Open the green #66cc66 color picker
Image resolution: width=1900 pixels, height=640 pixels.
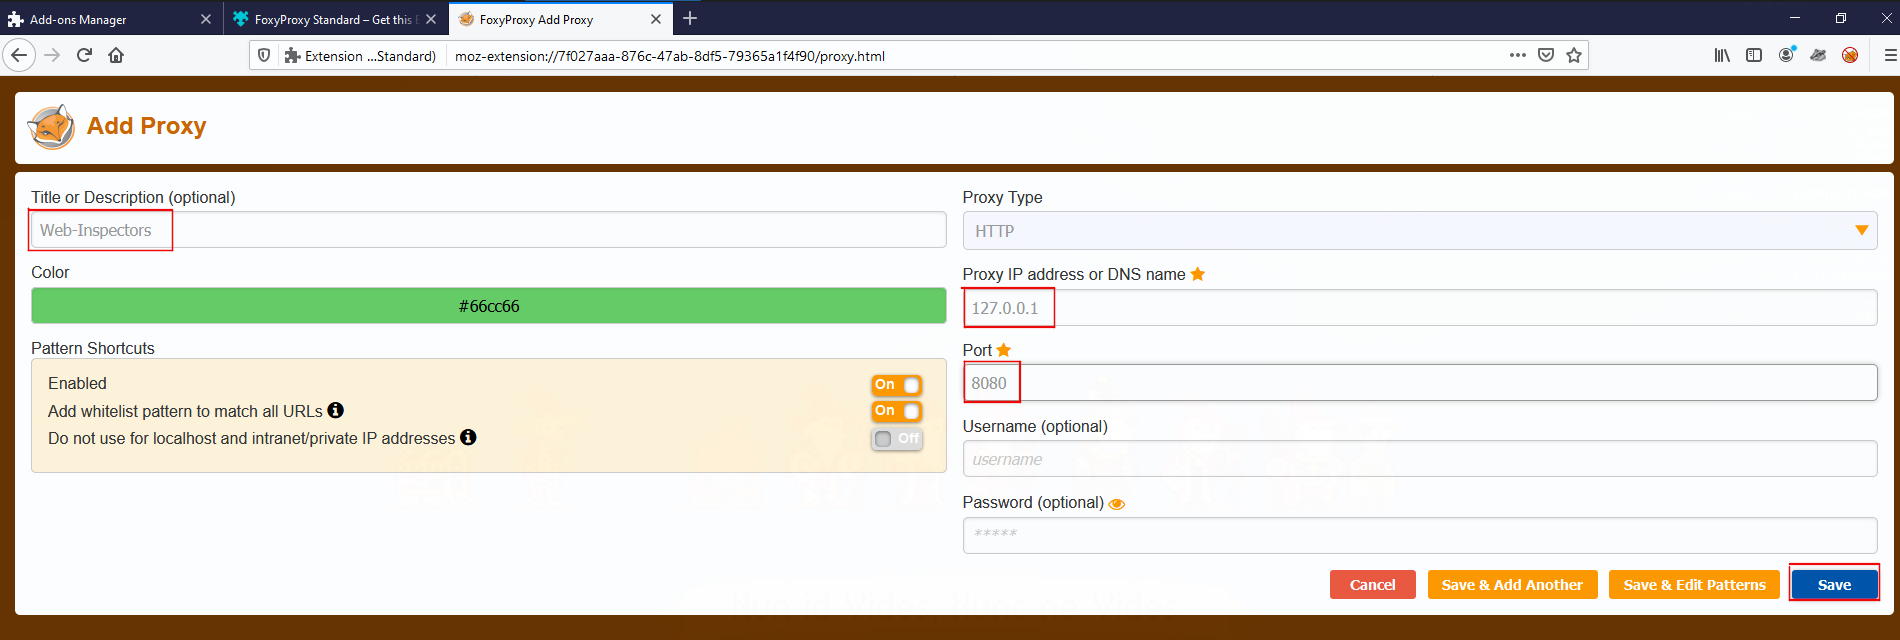point(488,306)
